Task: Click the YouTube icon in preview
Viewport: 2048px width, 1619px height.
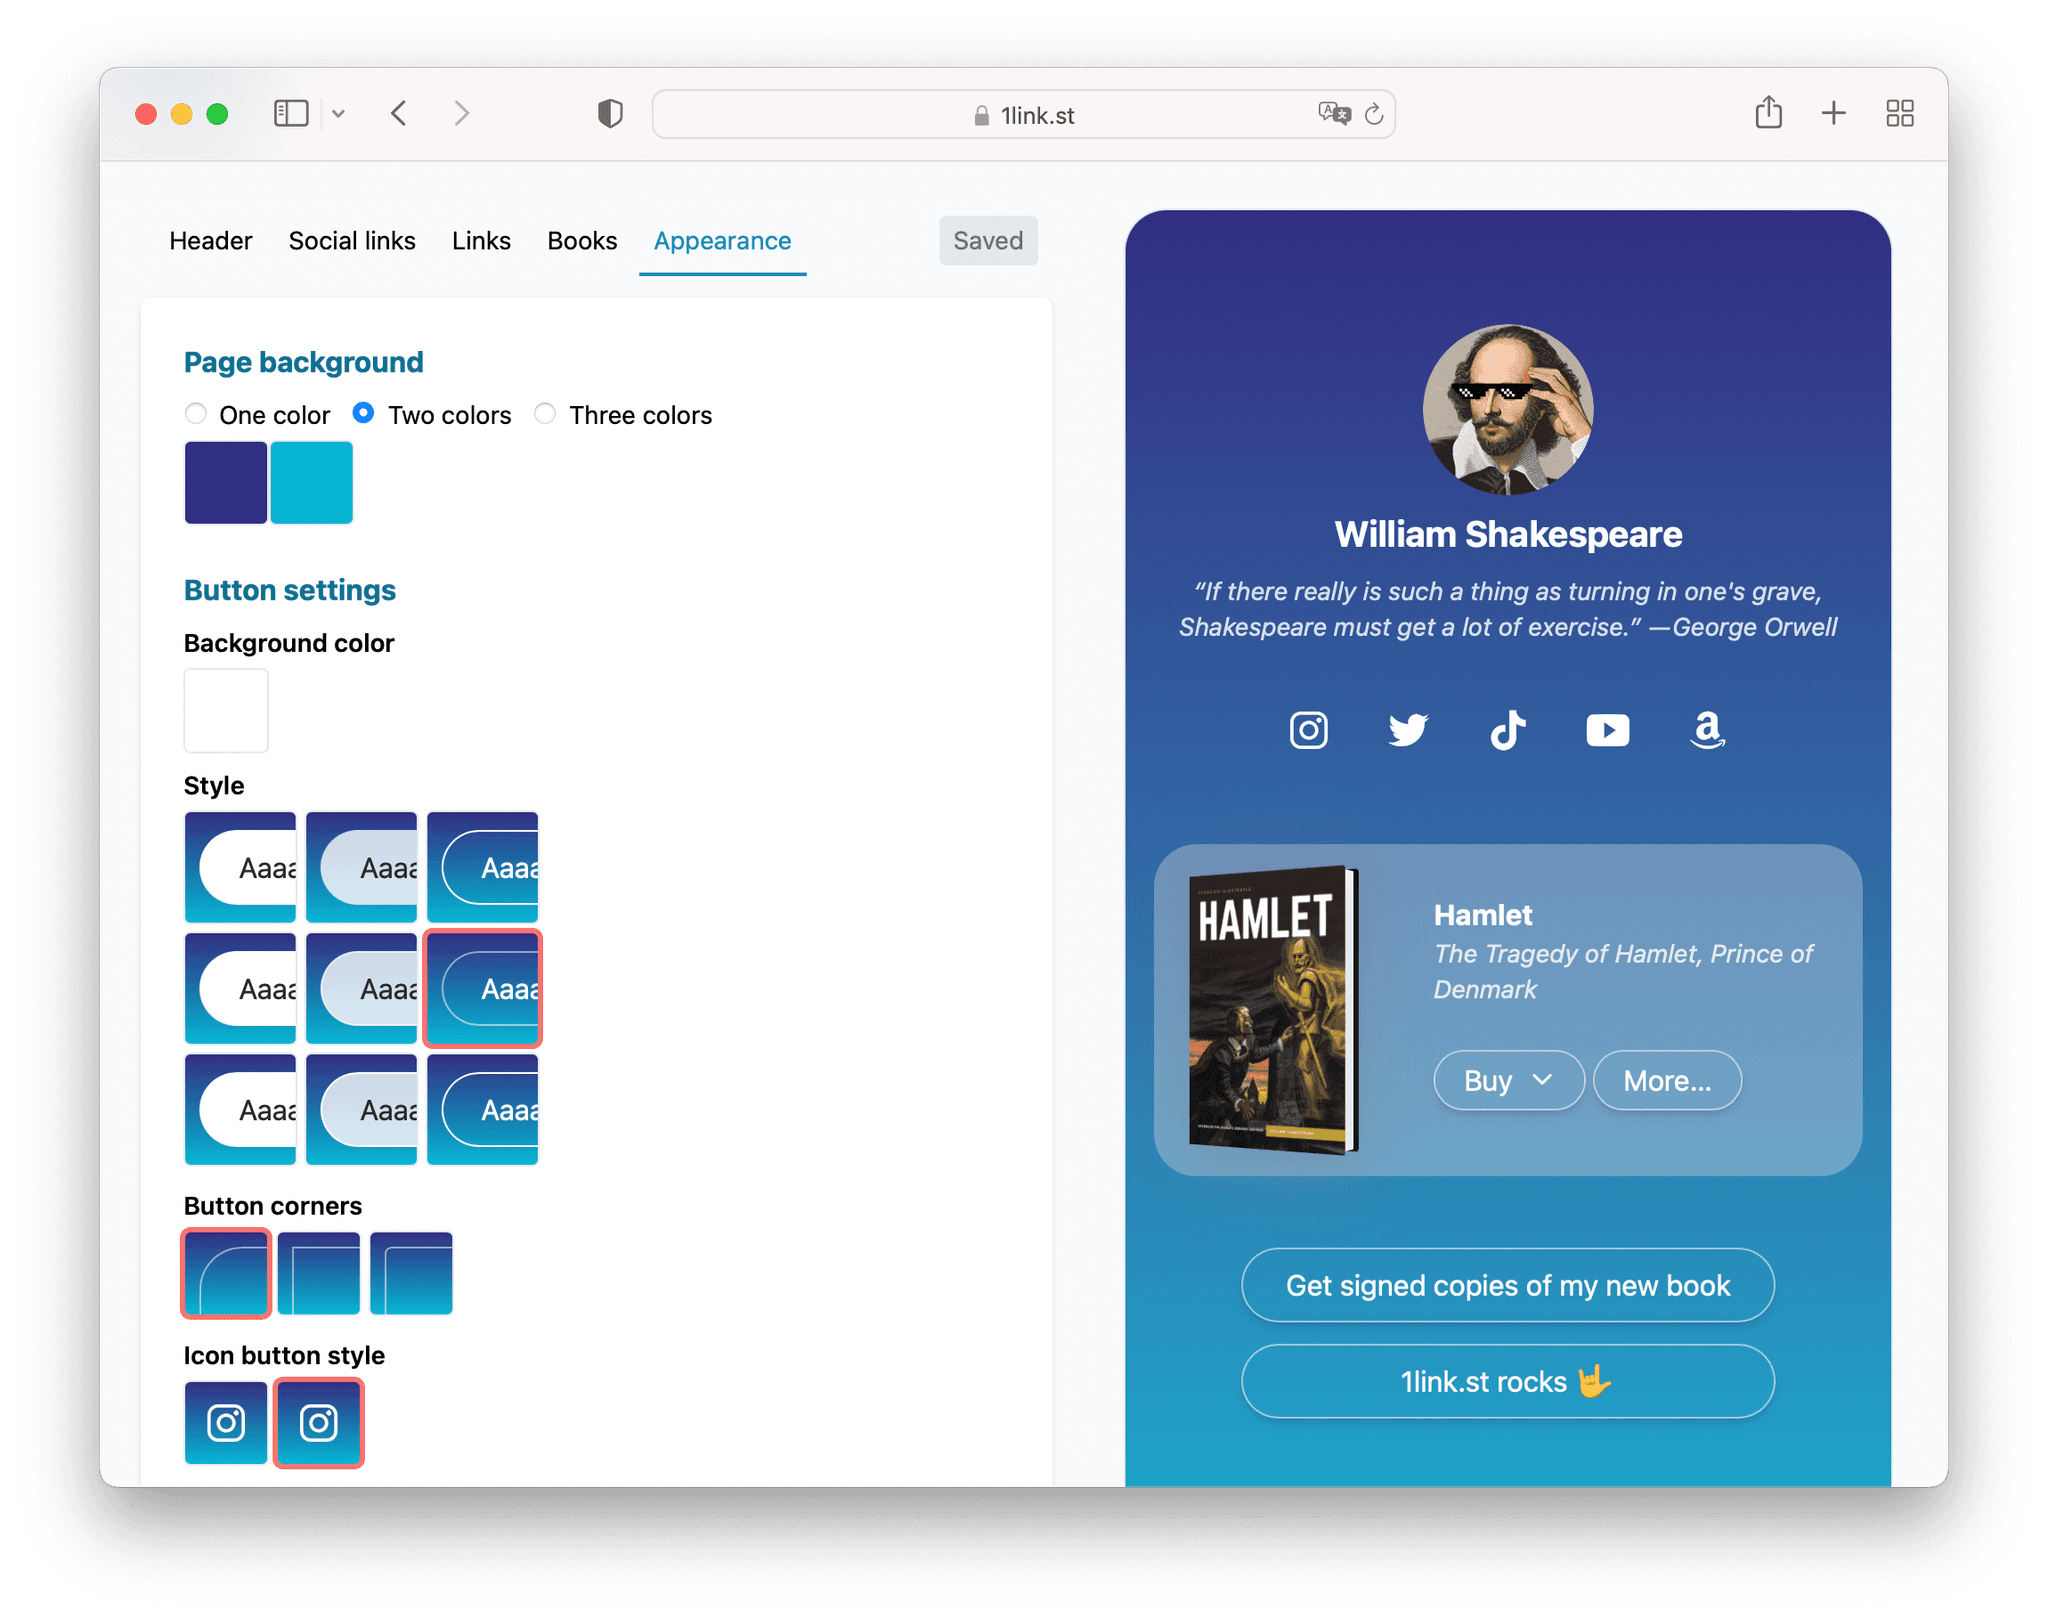Action: point(1607,730)
